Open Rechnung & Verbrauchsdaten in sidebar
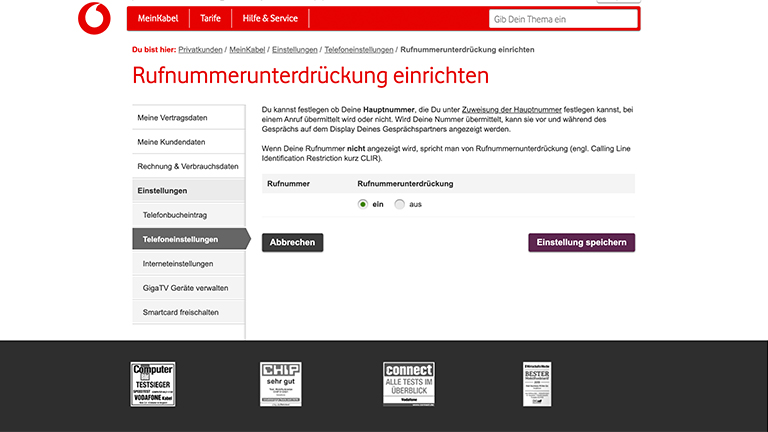The height and width of the screenshot is (432, 768). point(189,167)
